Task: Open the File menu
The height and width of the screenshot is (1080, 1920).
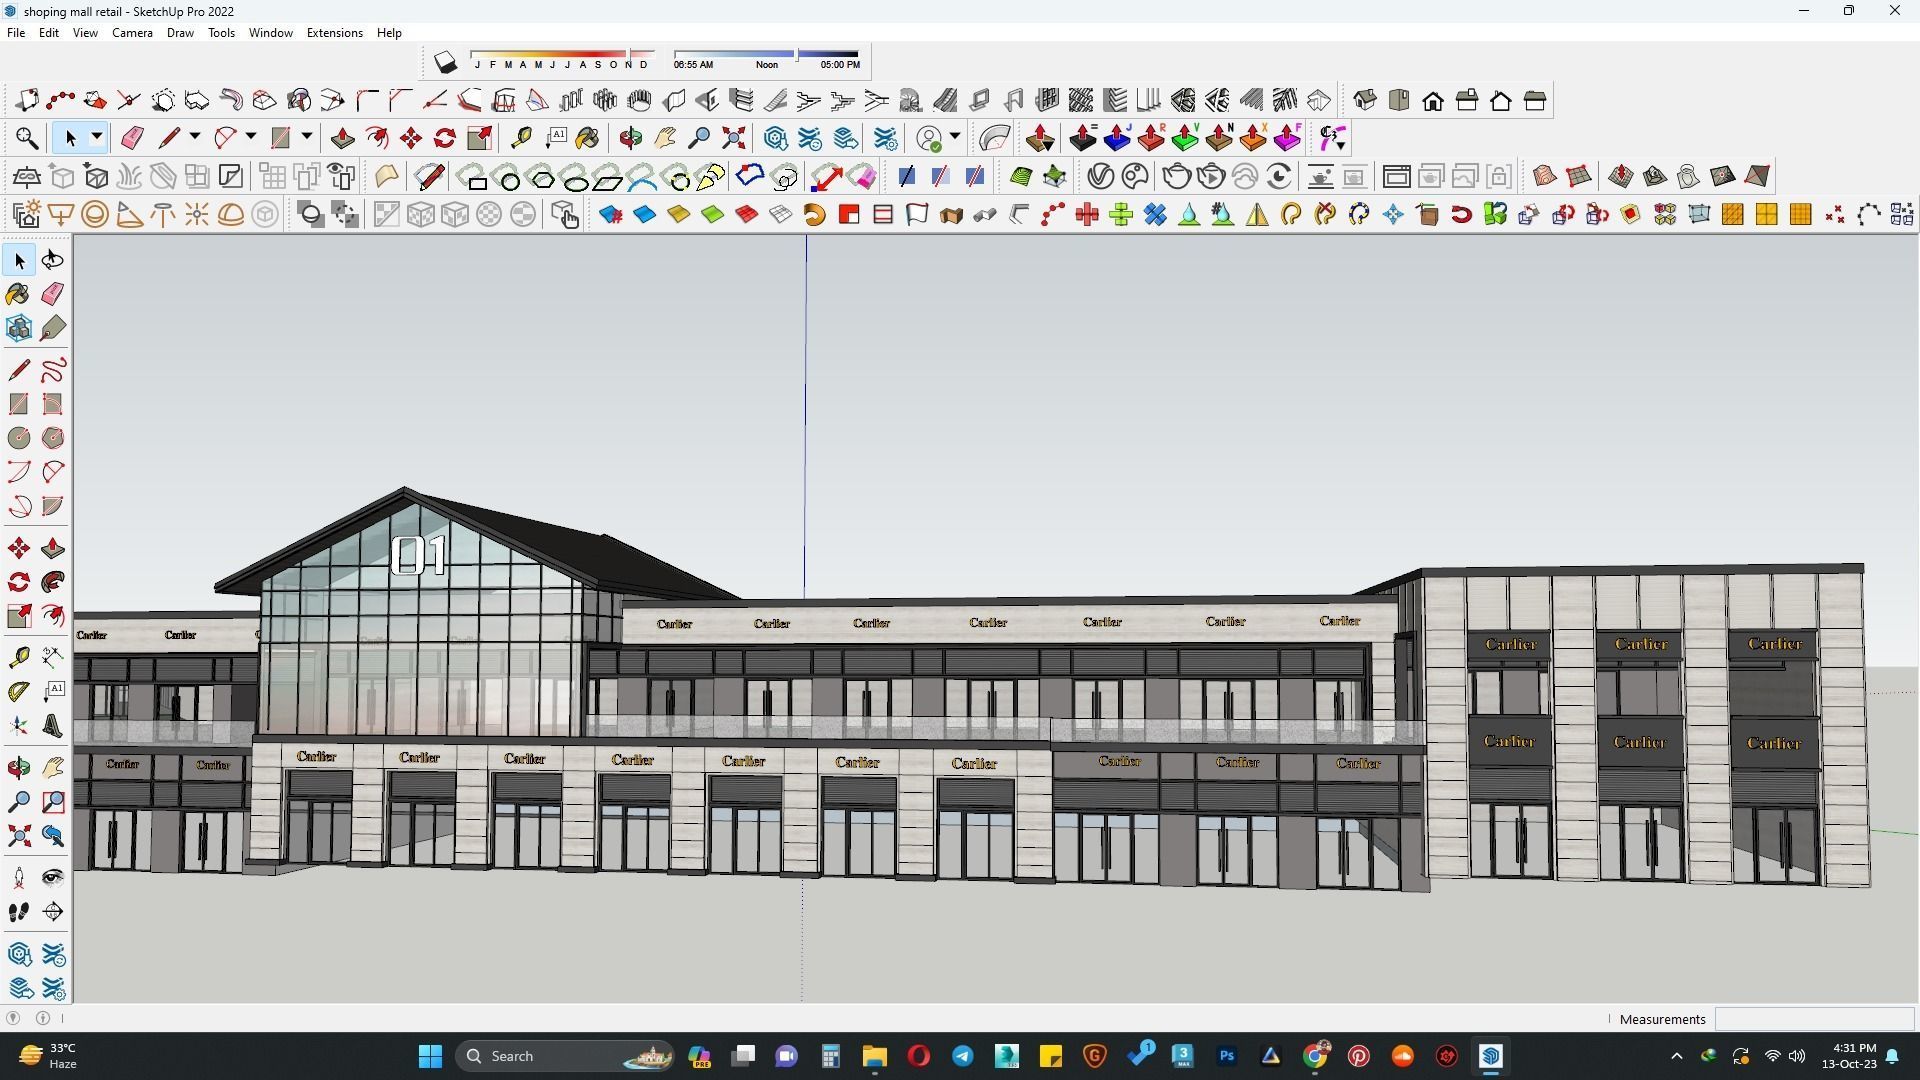Action: click(x=16, y=33)
